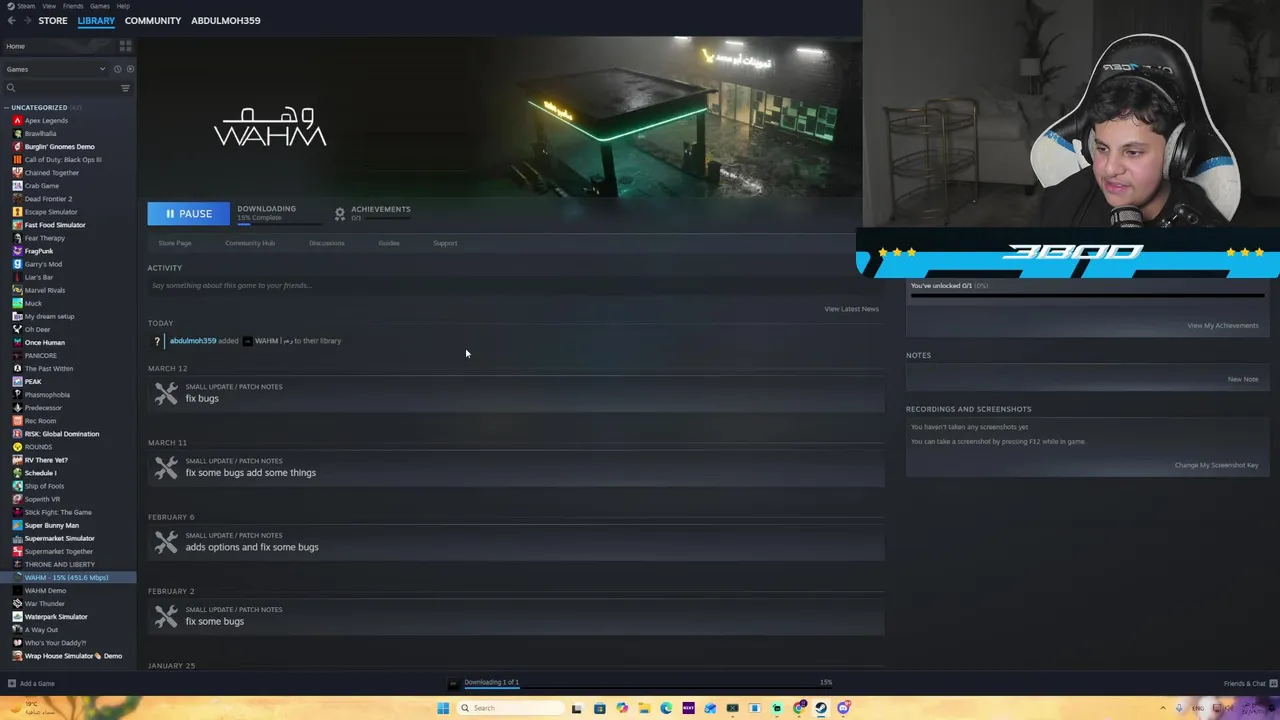Pause the WAHM download
This screenshot has height=720, width=1280.
(x=188, y=213)
